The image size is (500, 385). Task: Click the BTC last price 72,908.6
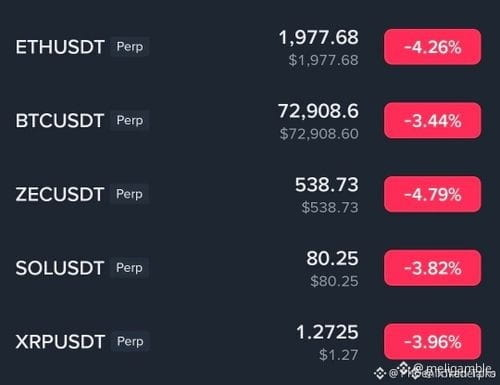coord(318,111)
